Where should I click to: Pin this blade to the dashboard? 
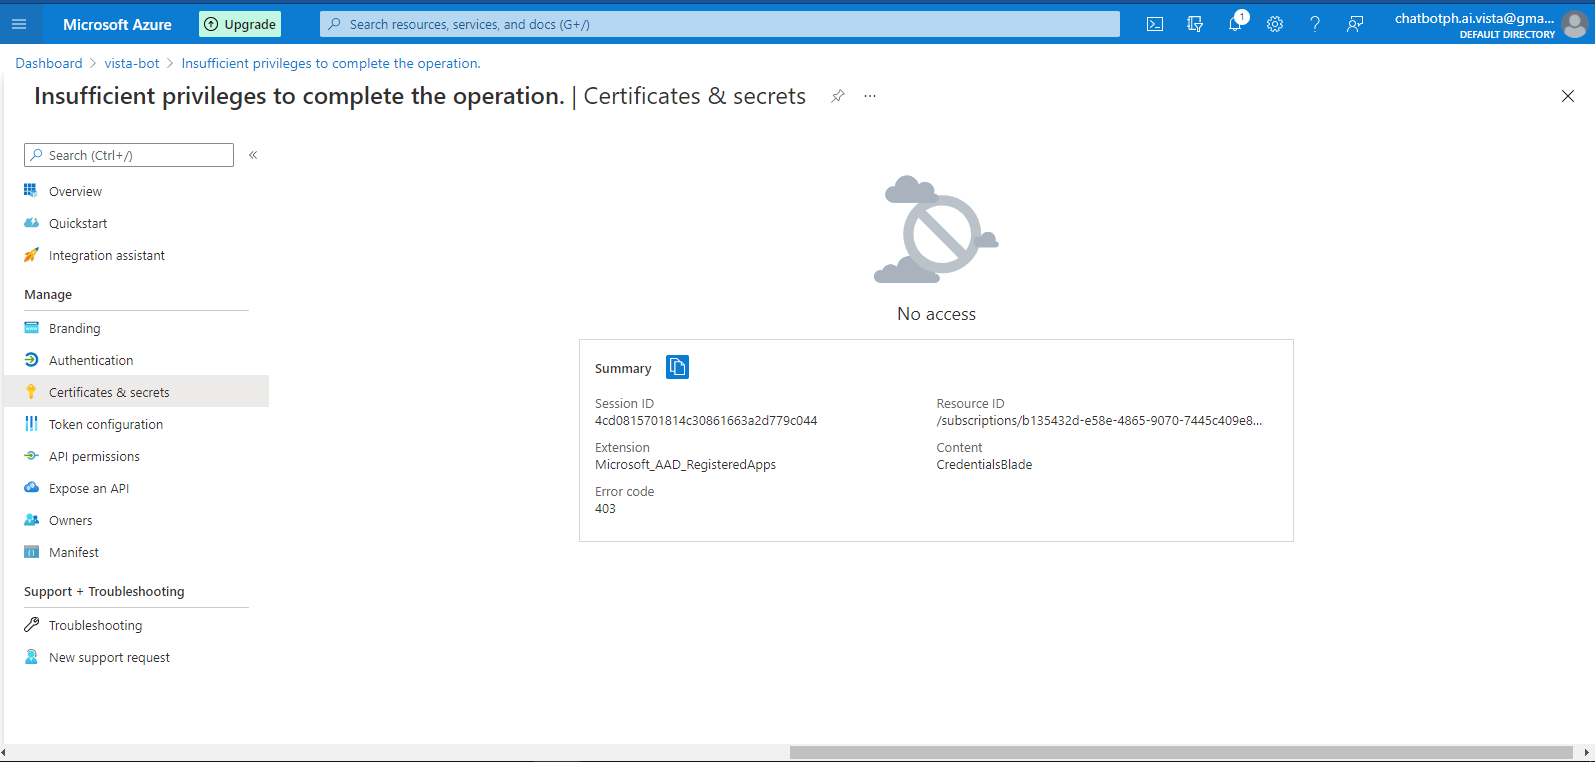click(838, 96)
